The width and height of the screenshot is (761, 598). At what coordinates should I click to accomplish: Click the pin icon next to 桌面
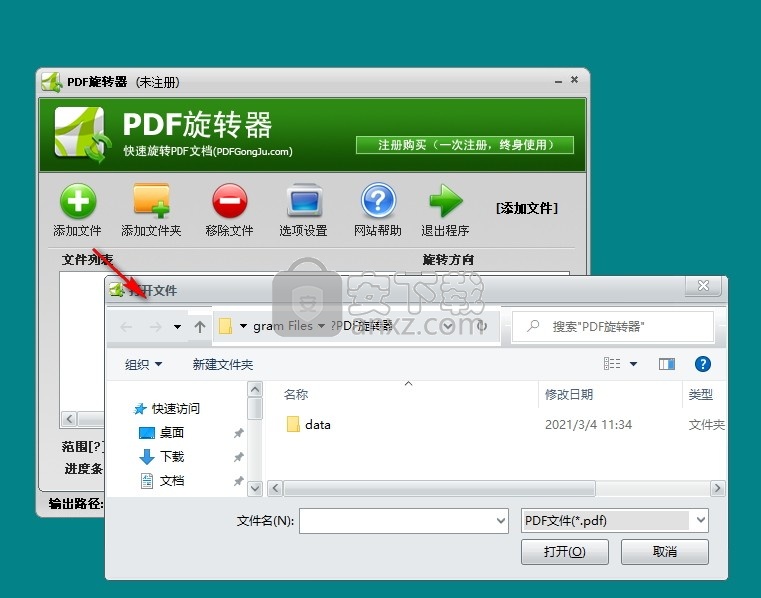(x=238, y=432)
